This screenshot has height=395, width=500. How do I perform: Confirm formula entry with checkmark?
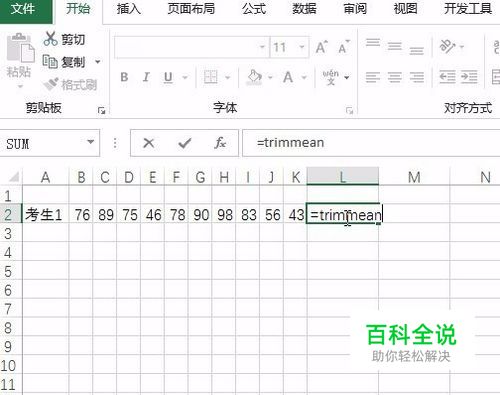click(184, 143)
